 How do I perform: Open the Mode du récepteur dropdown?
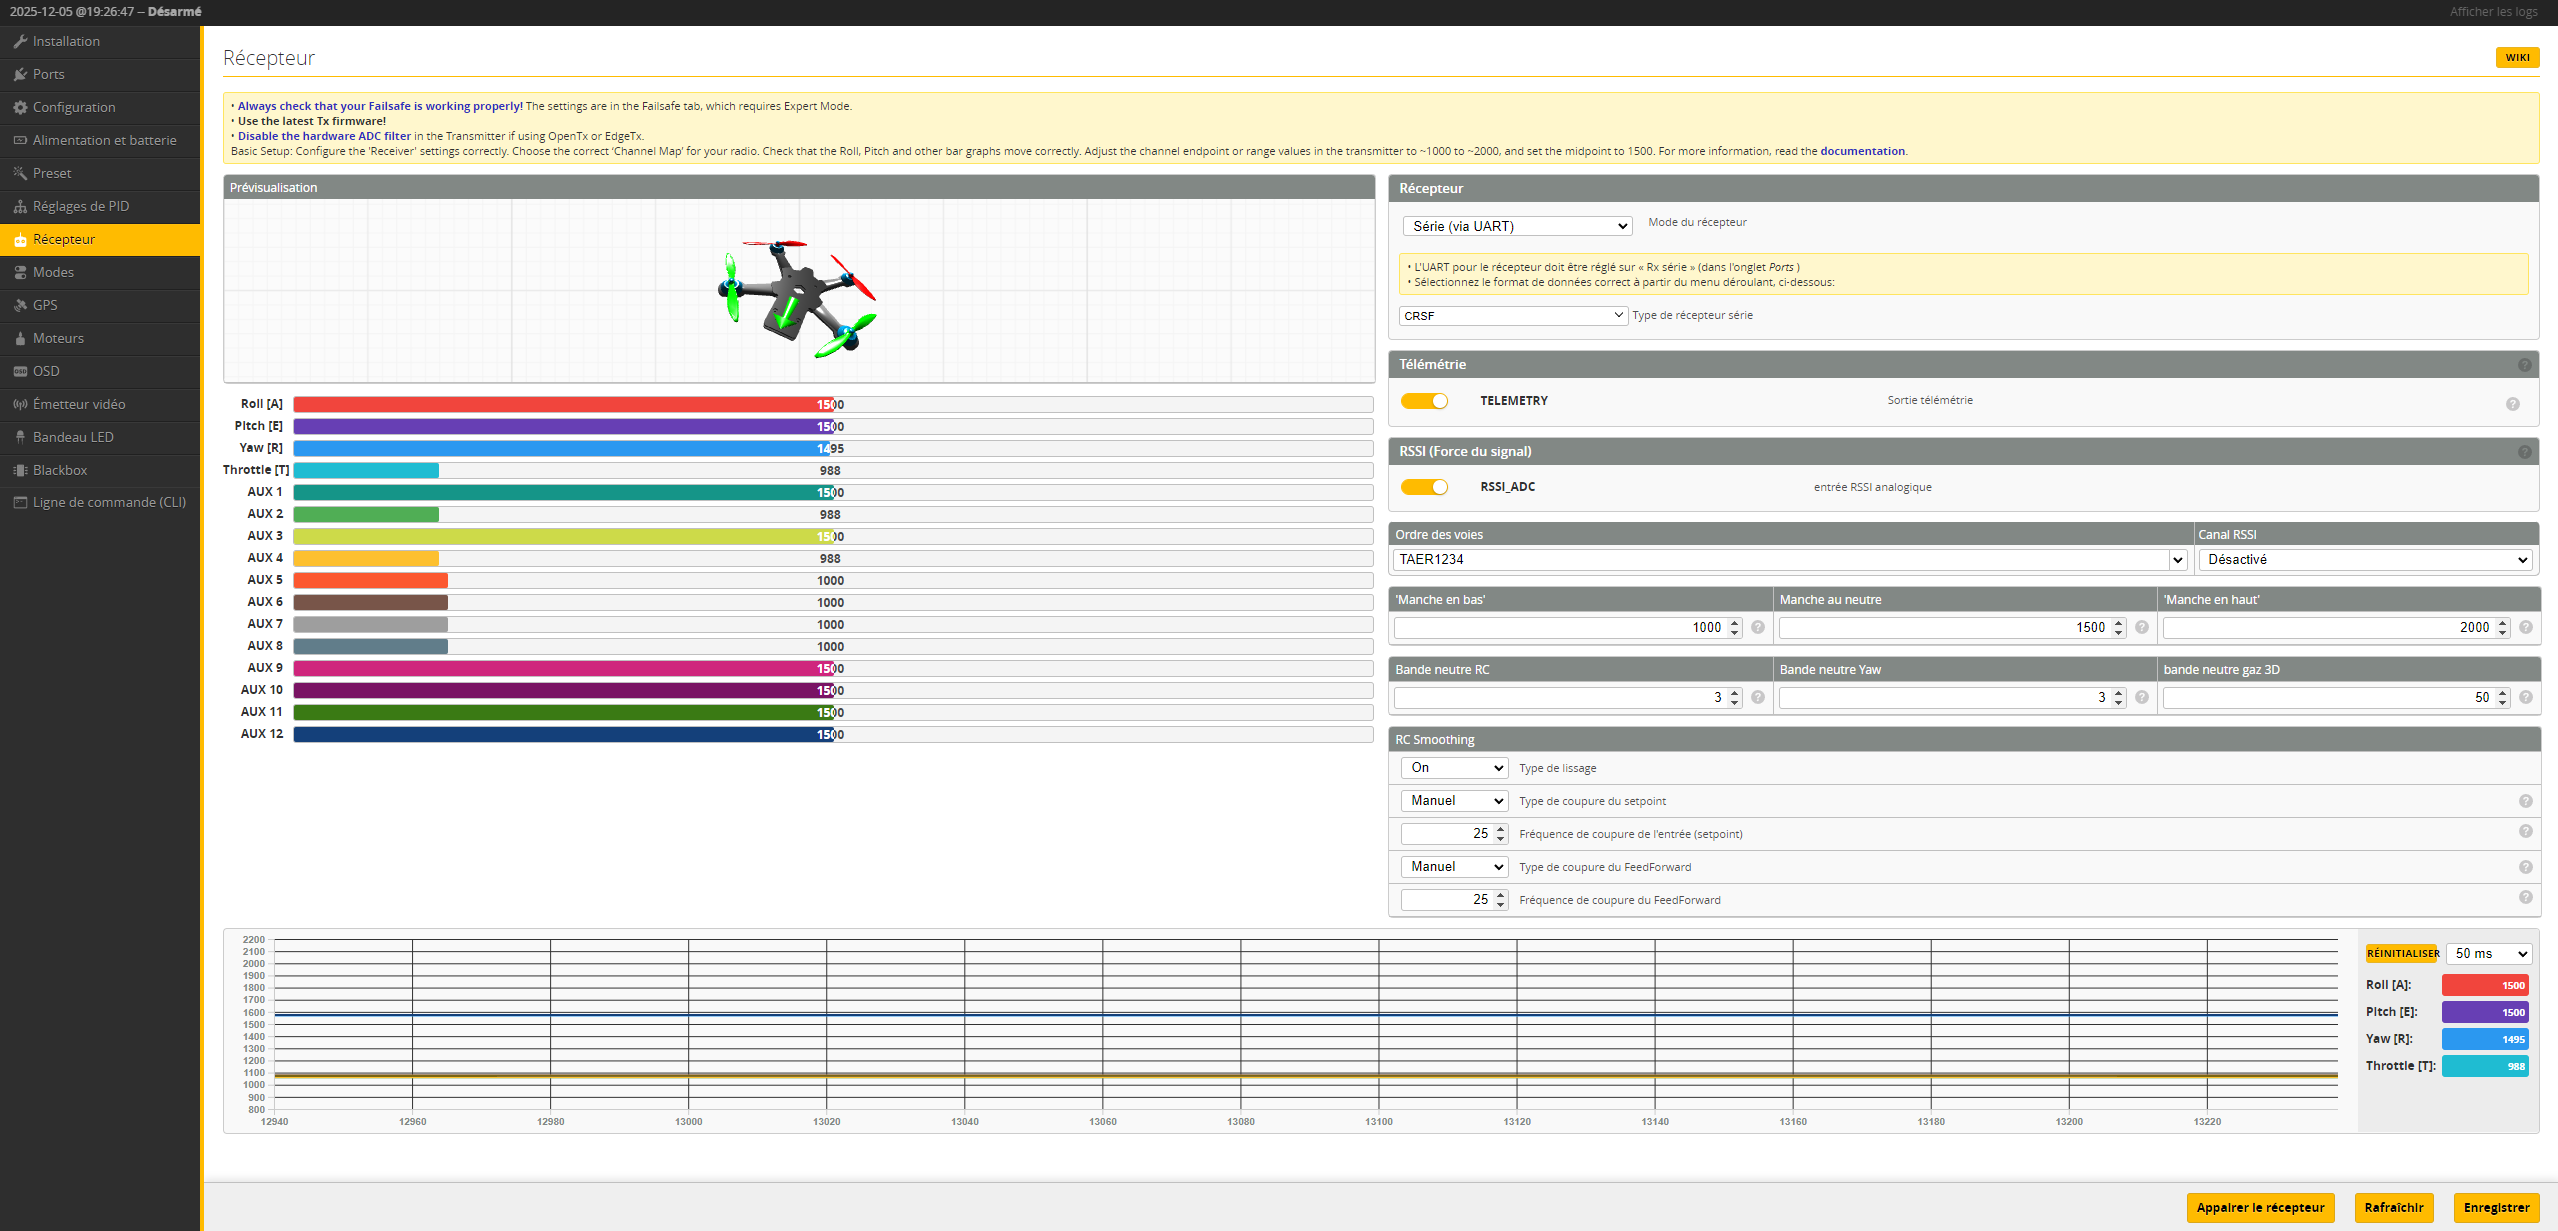coord(1516,226)
